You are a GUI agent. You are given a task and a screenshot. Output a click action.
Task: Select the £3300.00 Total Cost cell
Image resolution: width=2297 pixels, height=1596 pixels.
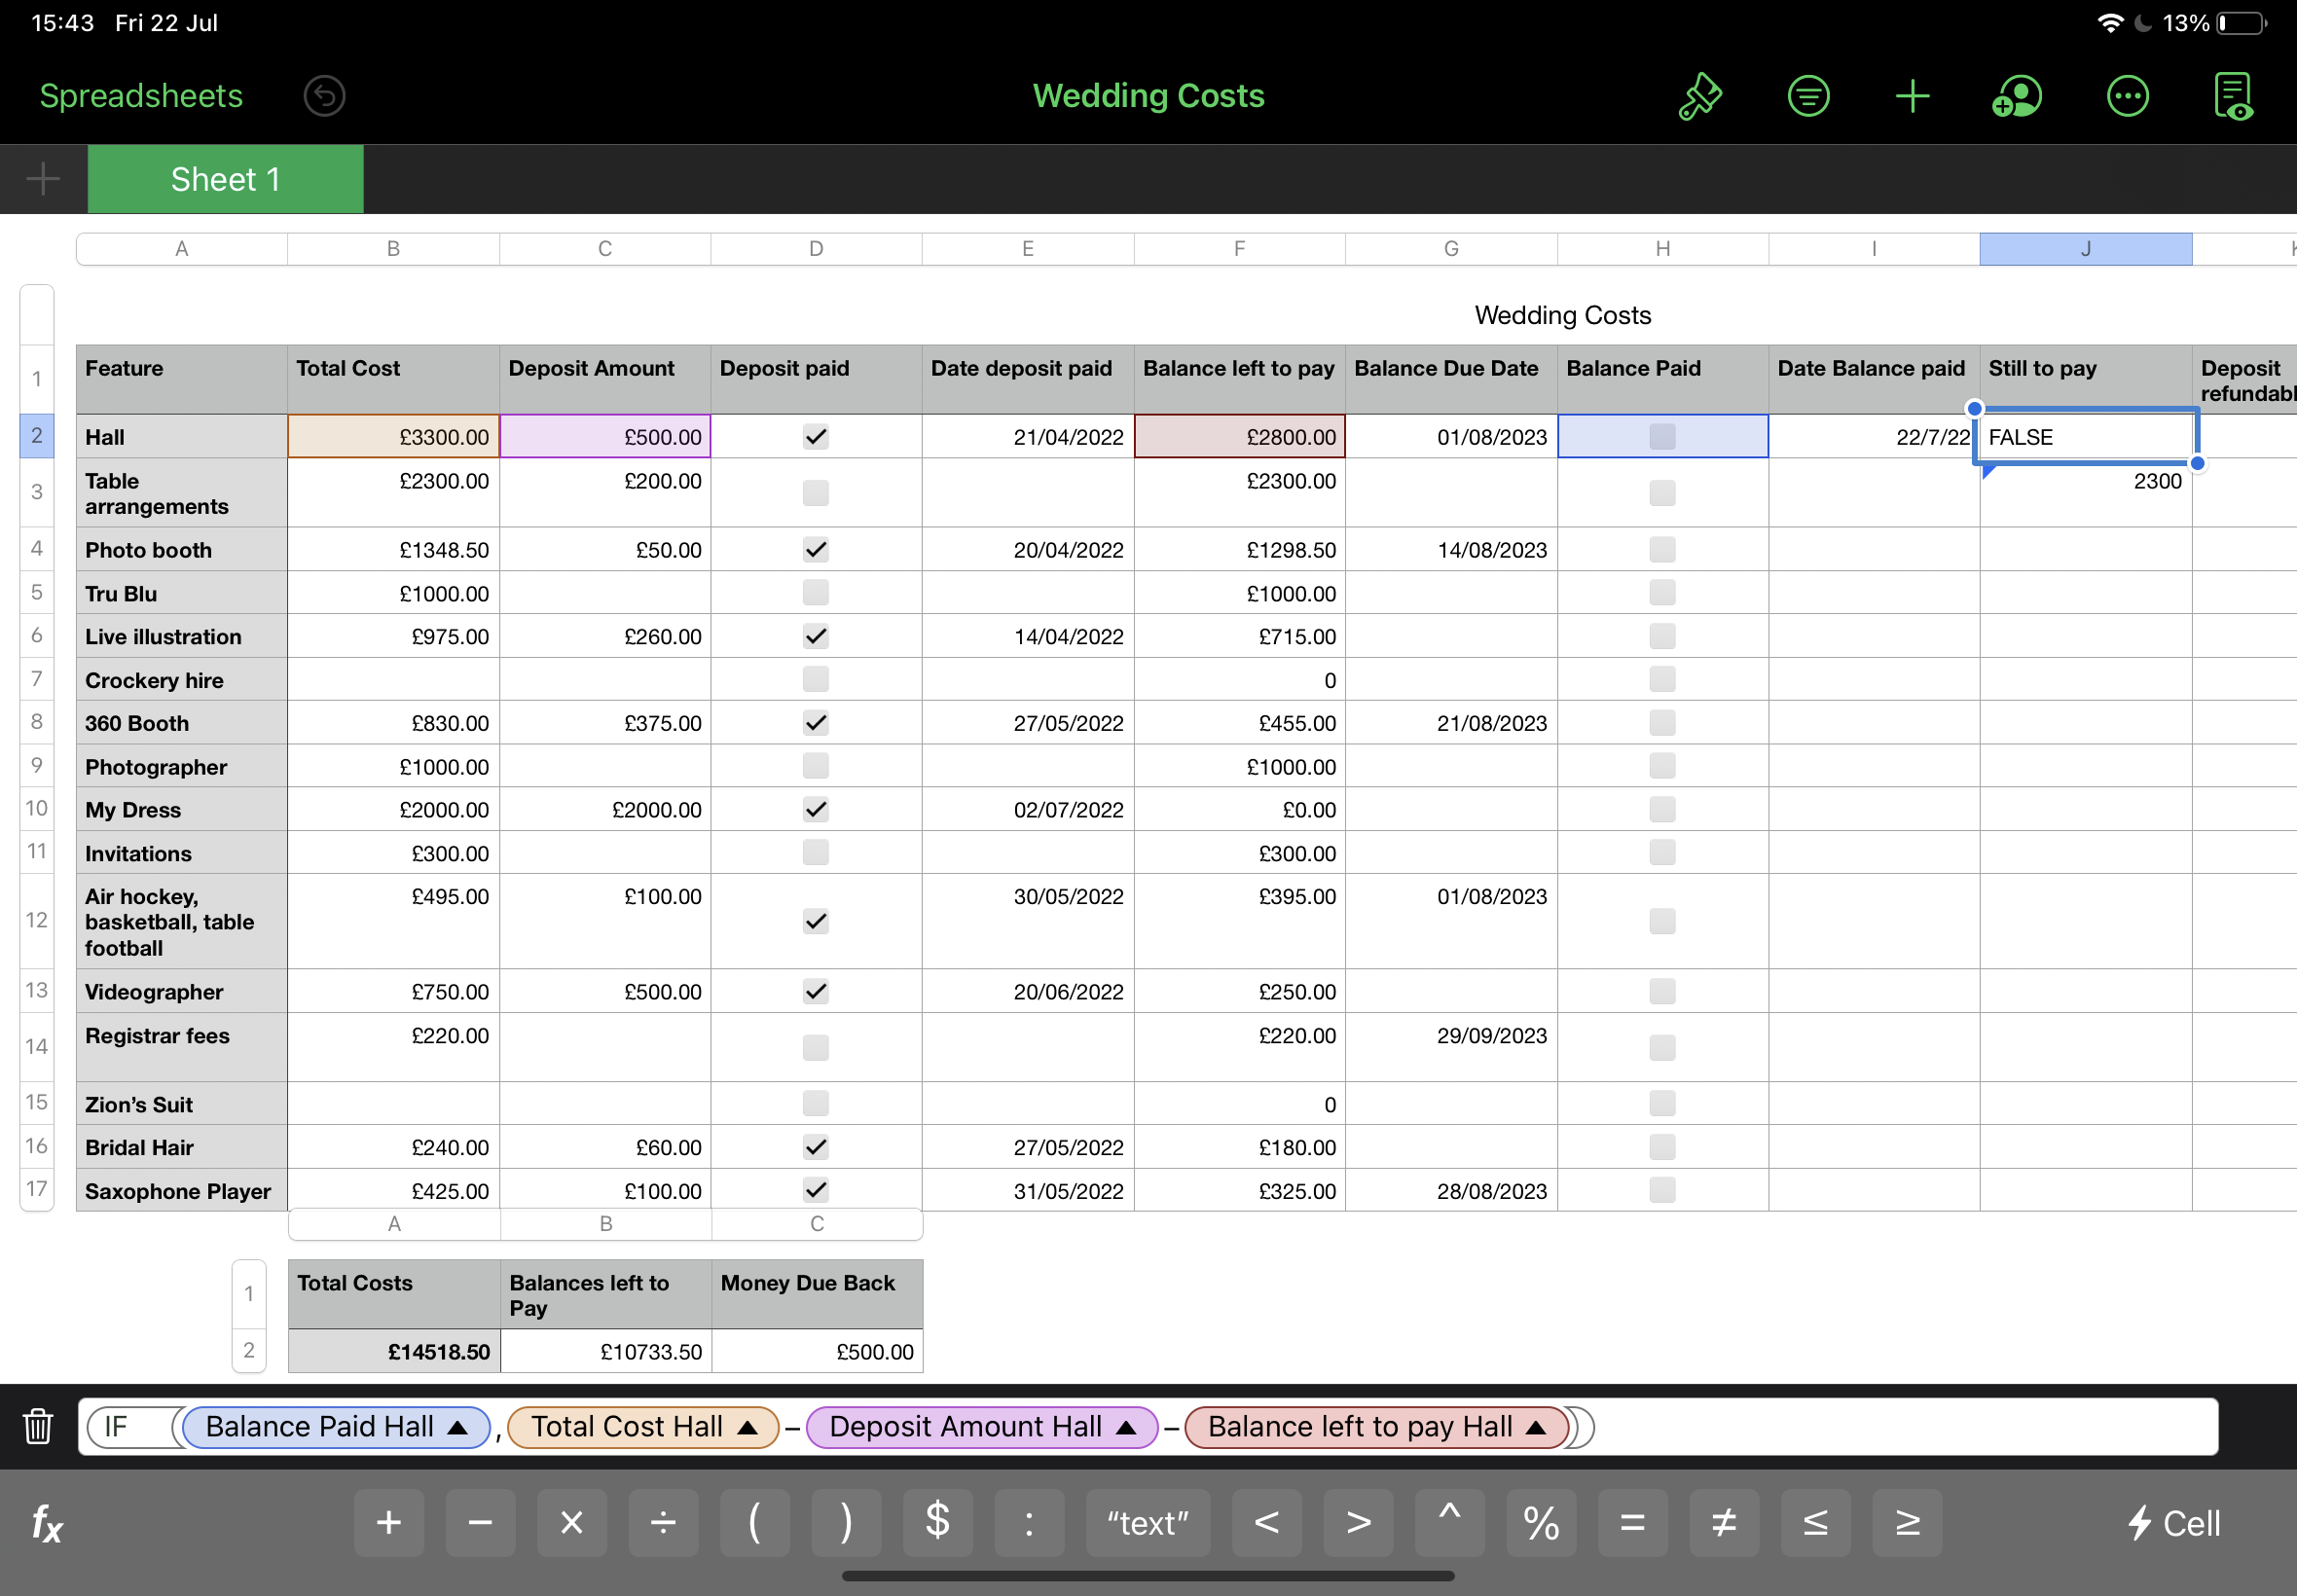pos(393,437)
